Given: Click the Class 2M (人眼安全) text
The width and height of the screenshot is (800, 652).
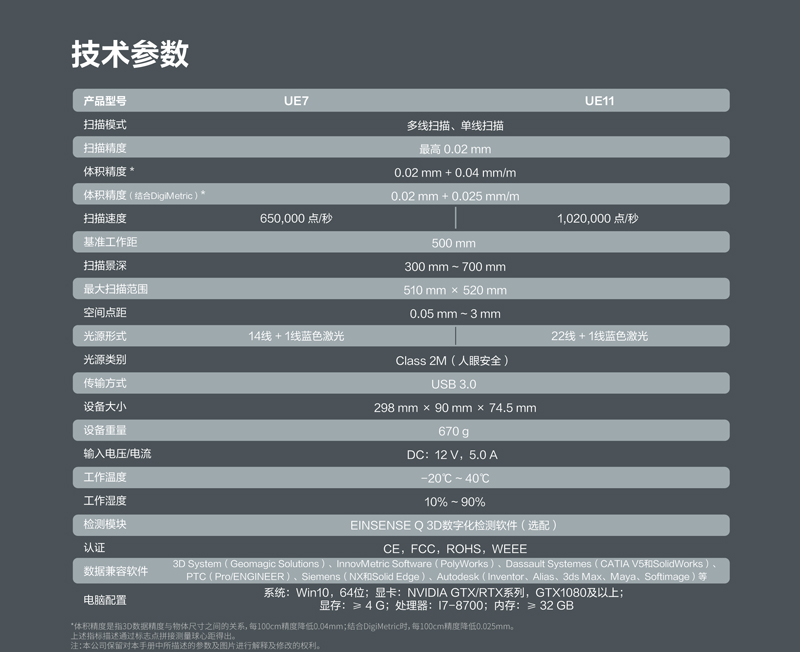Looking at the screenshot, I should pos(454,360).
